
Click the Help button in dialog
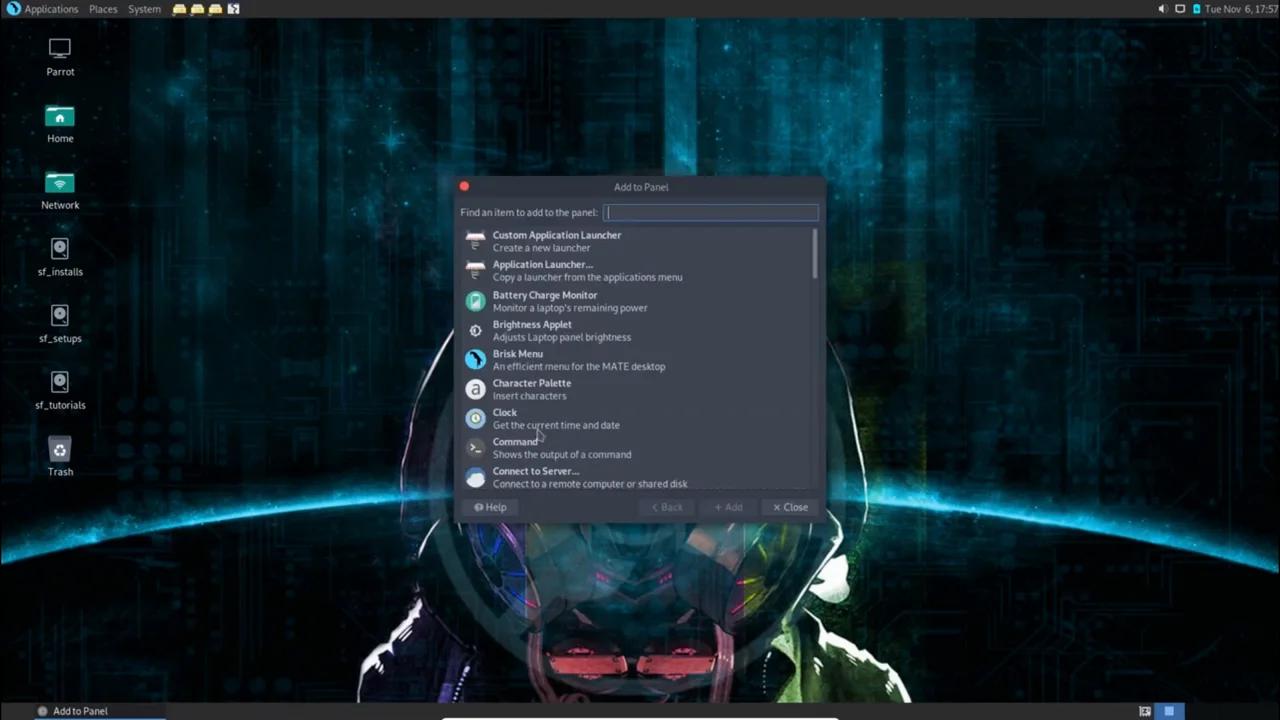point(490,507)
